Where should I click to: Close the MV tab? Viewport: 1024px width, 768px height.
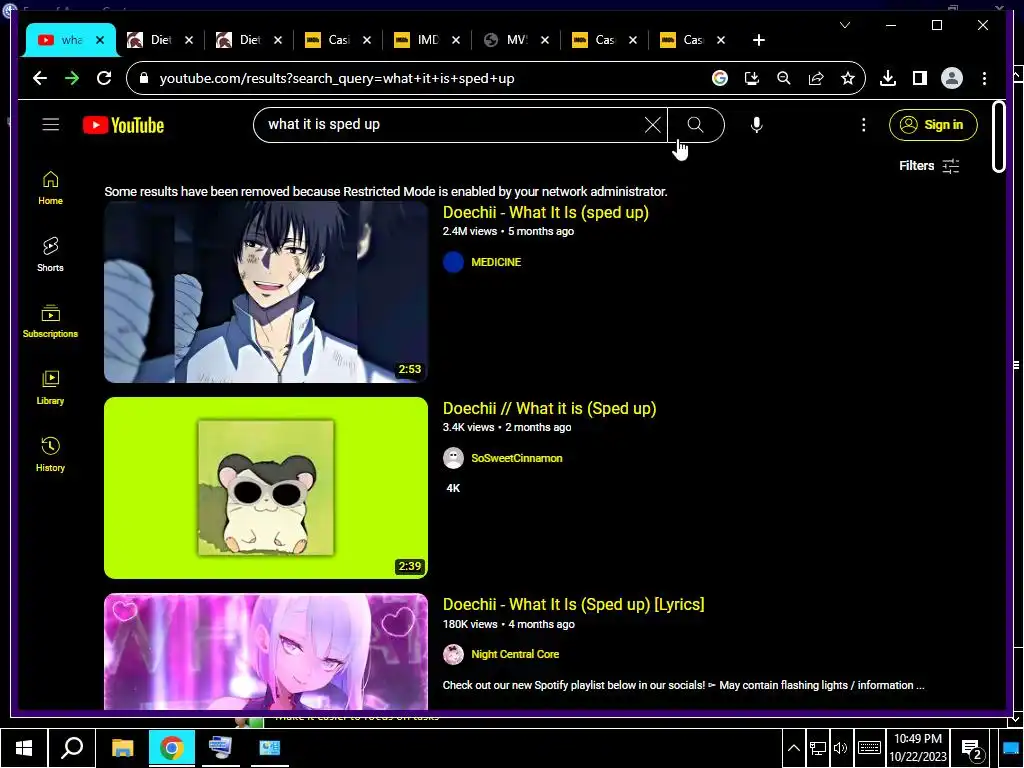(x=545, y=40)
